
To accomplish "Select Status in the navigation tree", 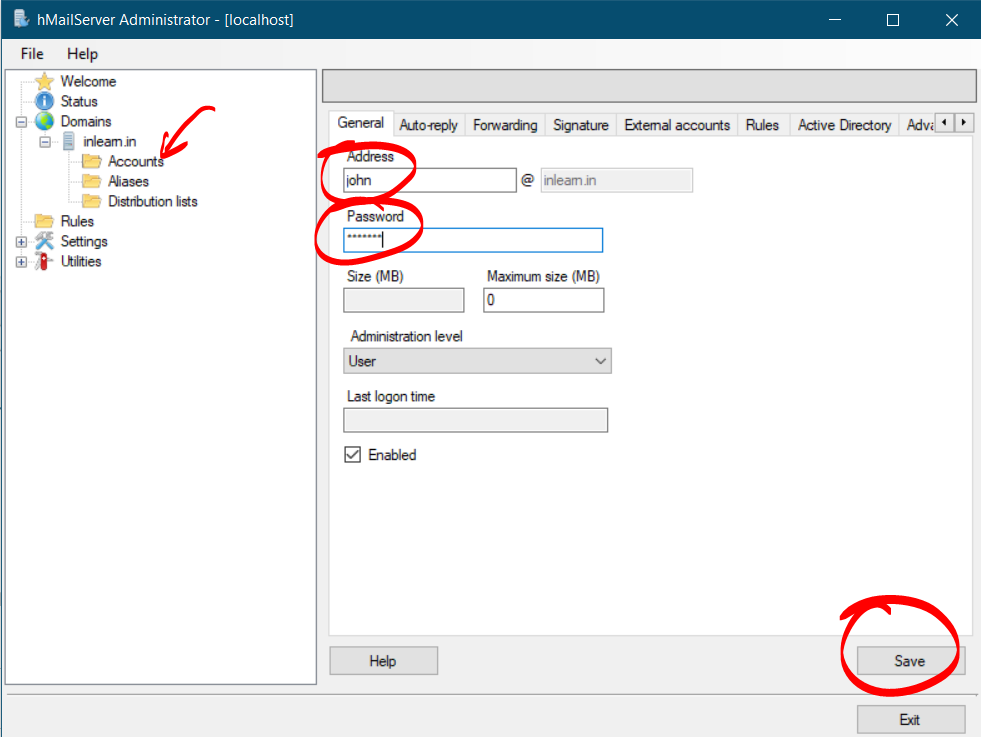I will [79, 101].
